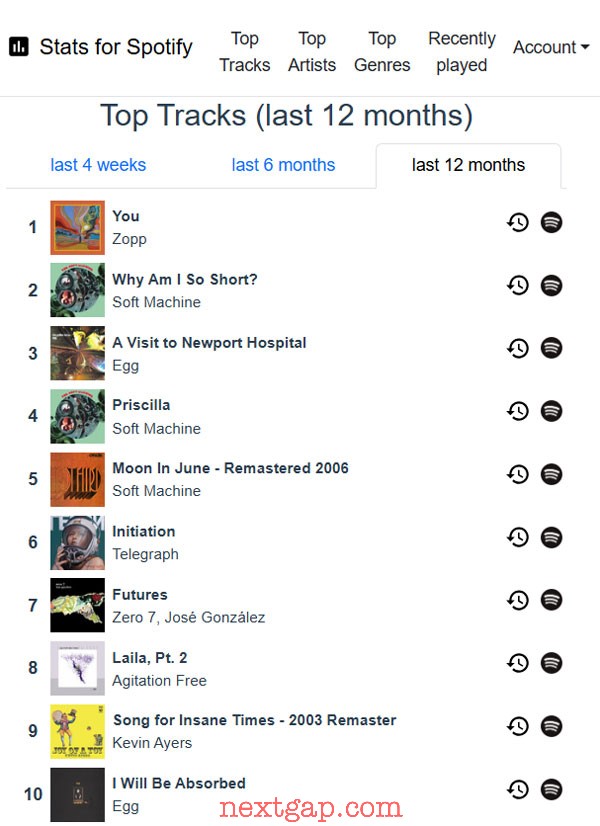Viewport: 600px width, 826px height.
Task: View history icon for Moon In June
Action: [518, 474]
